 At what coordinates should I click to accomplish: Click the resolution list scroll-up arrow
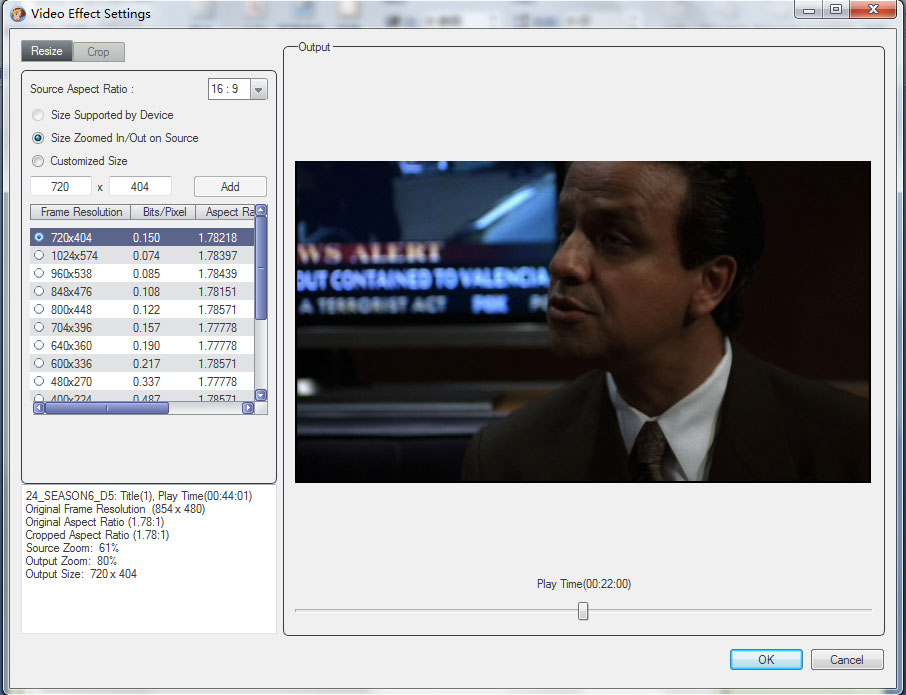tap(261, 210)
